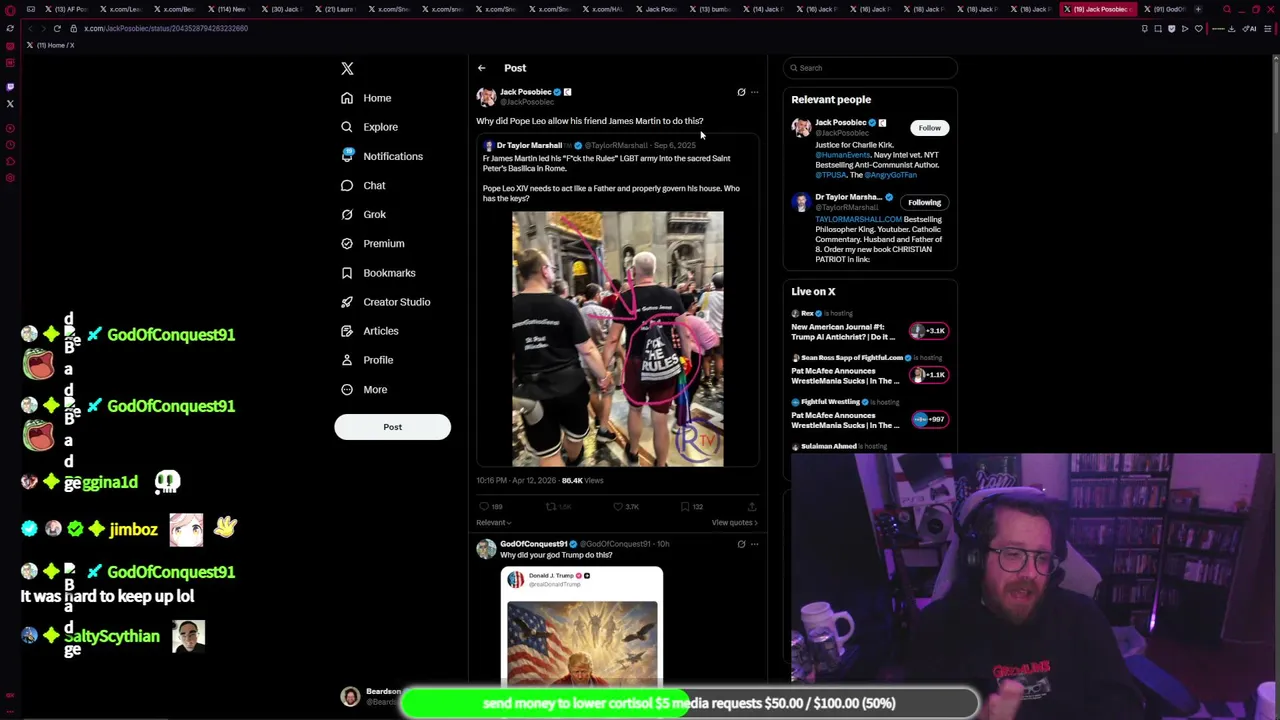This screenshot has width=1280, height=720.
Task: Switch to the '(91) GodOfC' browser tab
Action: click(x=1164, y=9)
